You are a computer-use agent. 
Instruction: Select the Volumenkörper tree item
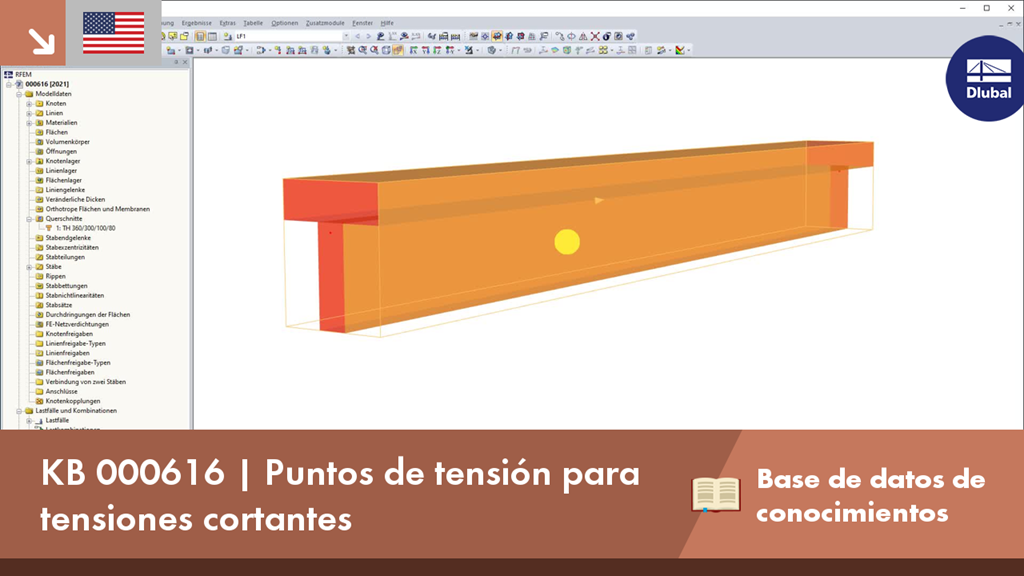pyautogui.click(x=67, y=142)
